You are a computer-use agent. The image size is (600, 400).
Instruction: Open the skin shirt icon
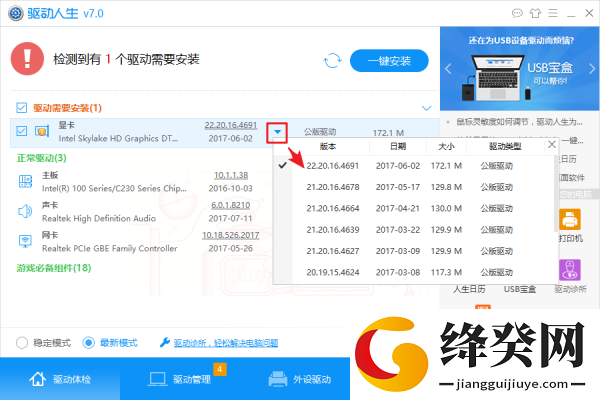click(535, 13)
